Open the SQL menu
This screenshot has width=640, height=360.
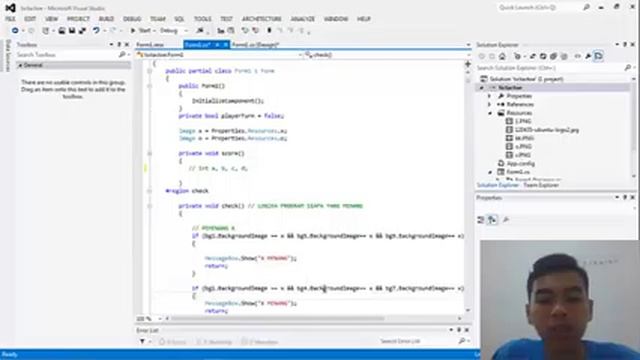pyautogui.click(x=179, y=19)
